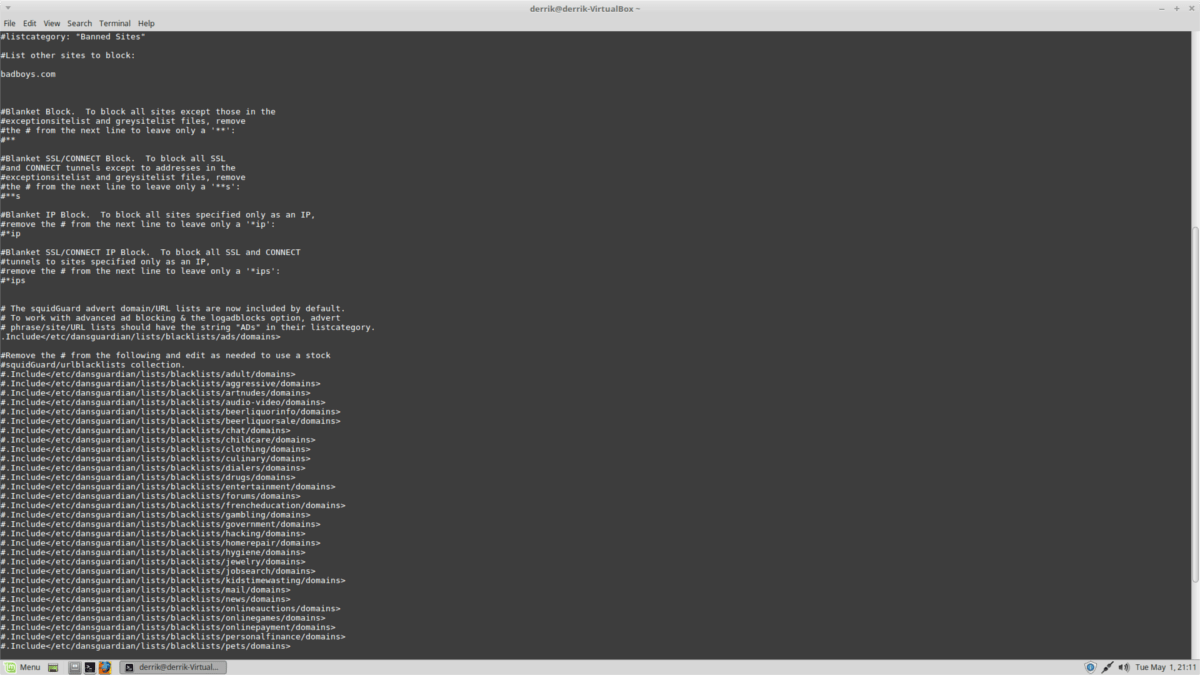Select the derrik@derrik-Virtual... taskbar window button
This screenshot has height=675, width=1200.
coord(173,667)
